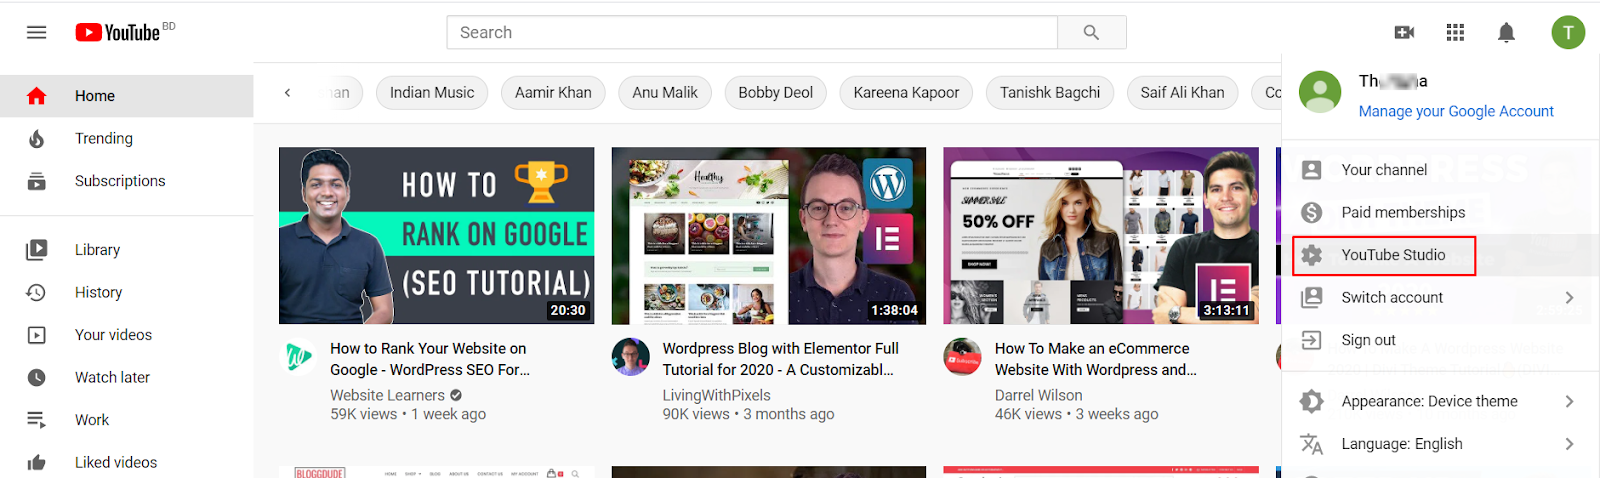
Task: Click the green T account avatar
Action: coord(1568,32)
